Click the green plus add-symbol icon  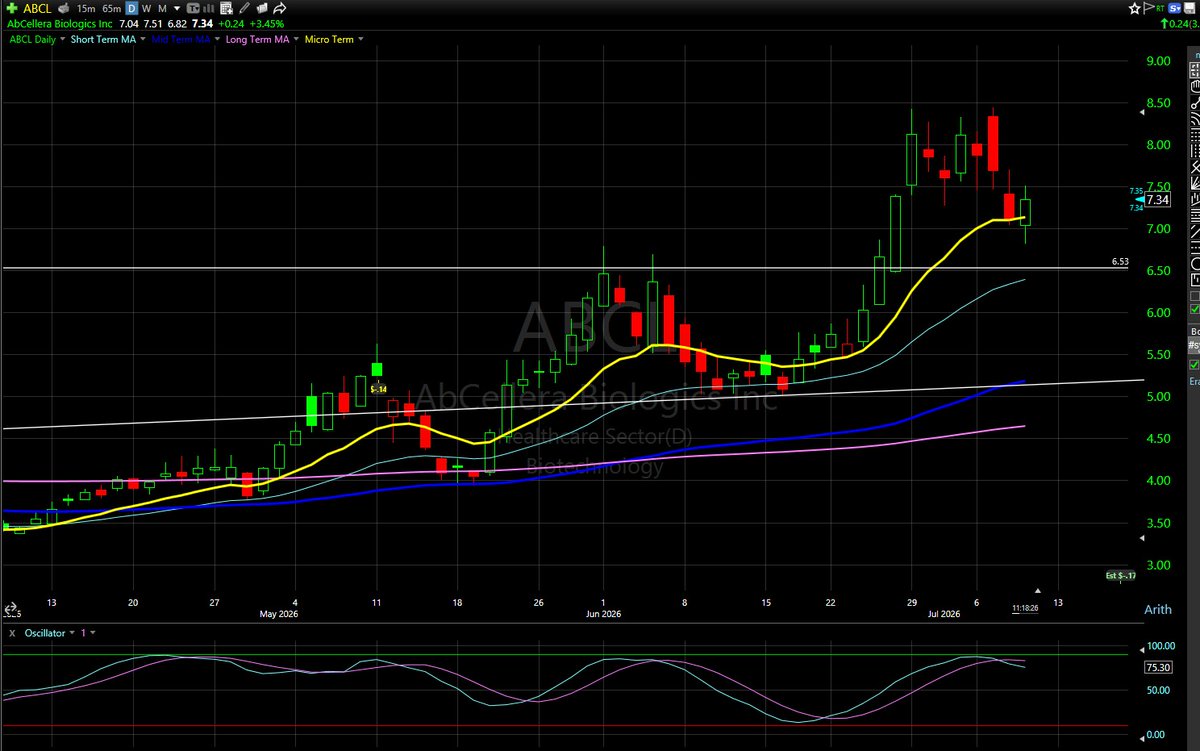[12, 9]
